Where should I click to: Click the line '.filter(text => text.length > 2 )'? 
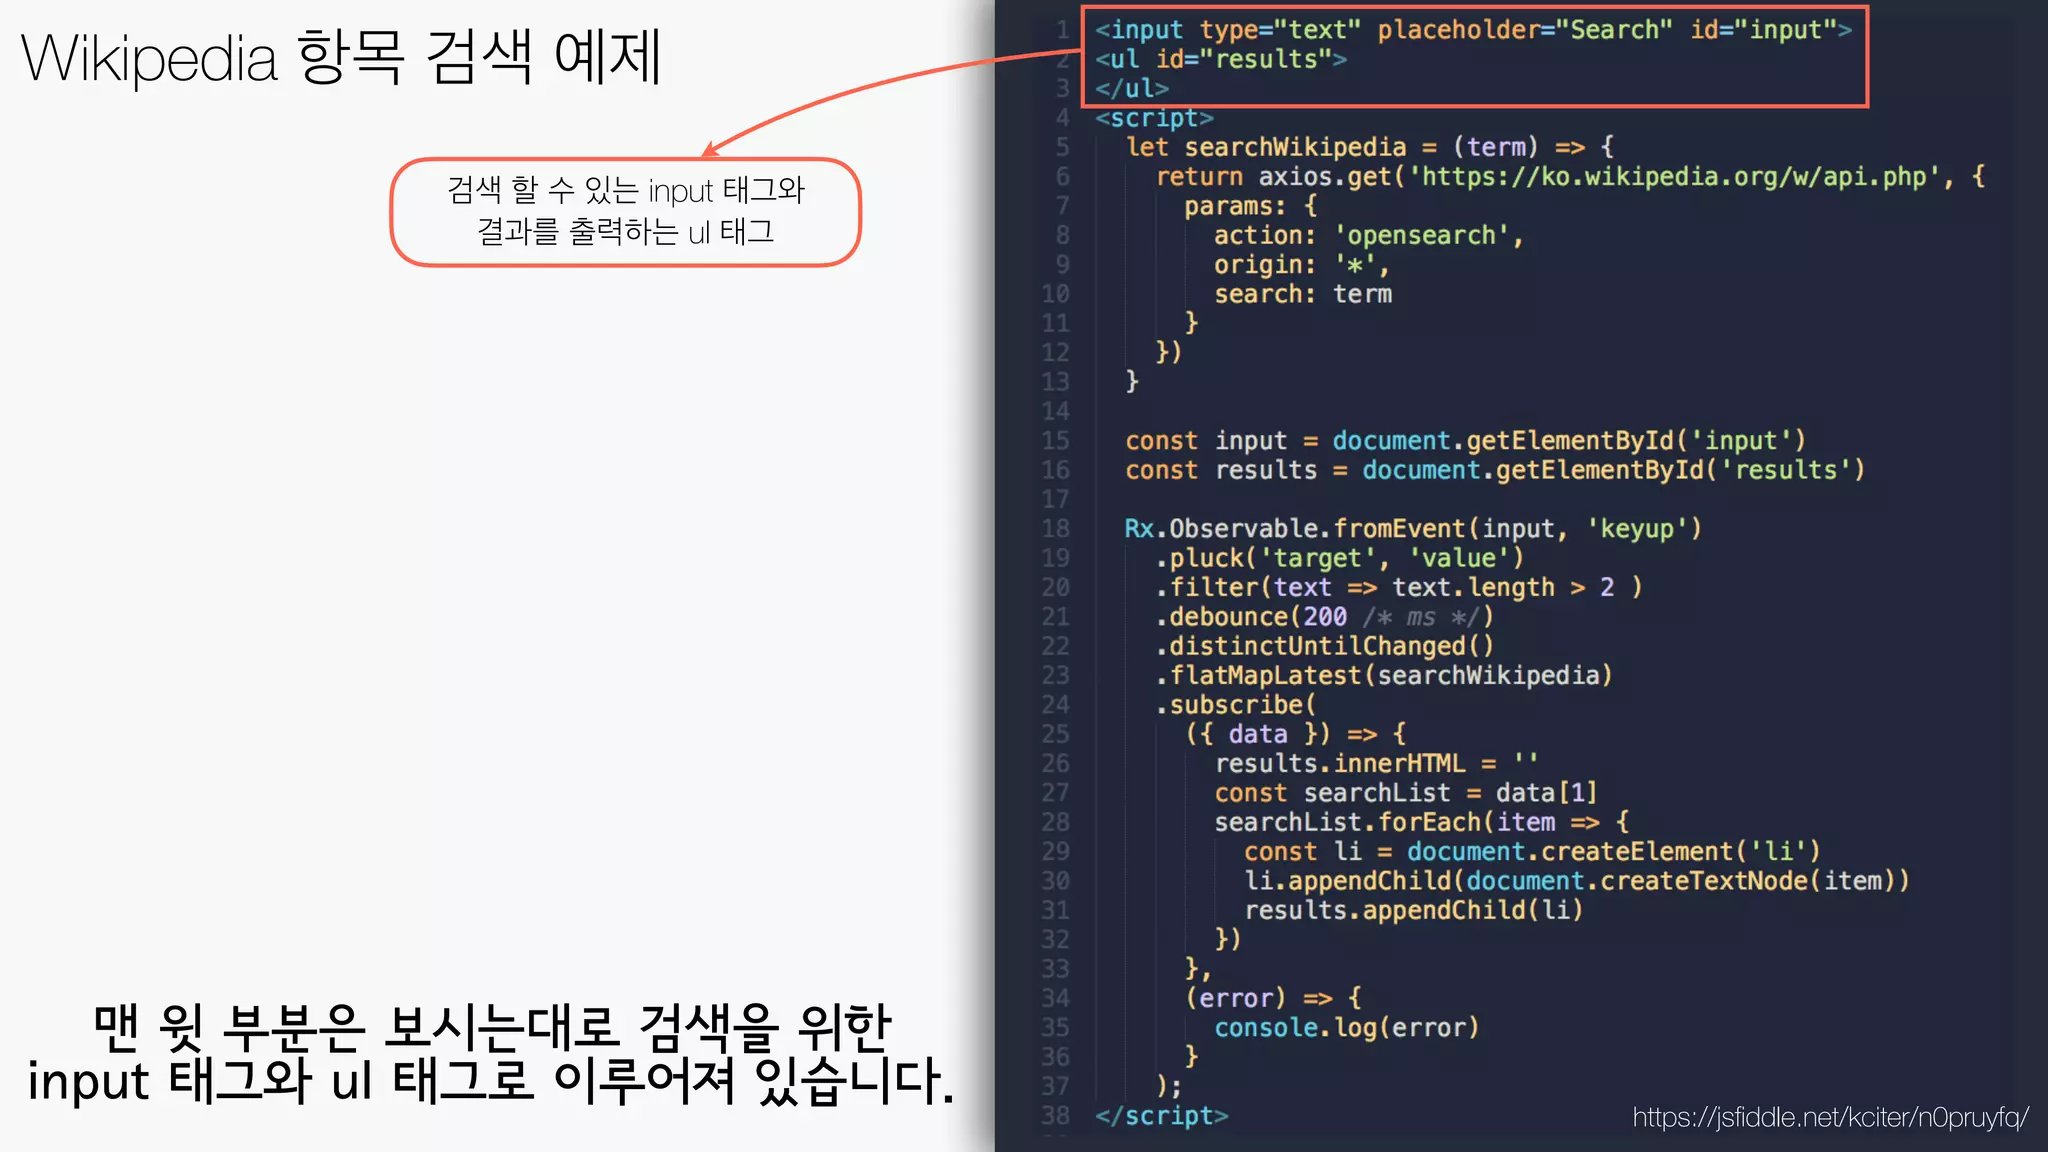[1399, 587]
